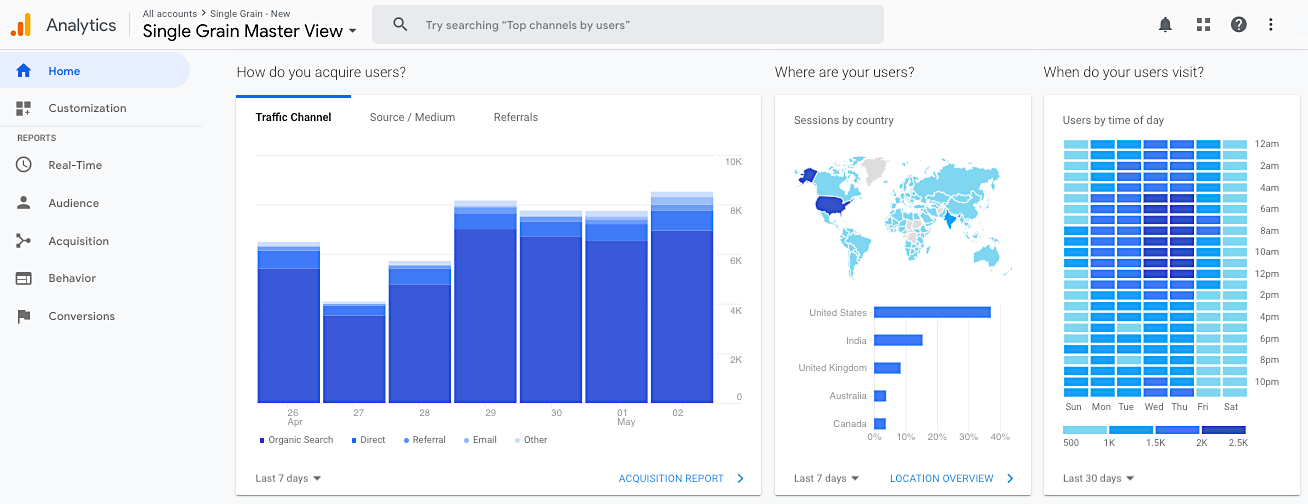Click the 'Users by time of day' heading
Image resolution: width=1308 pixels, height=504 pixels.
[x=1113, y=120]
